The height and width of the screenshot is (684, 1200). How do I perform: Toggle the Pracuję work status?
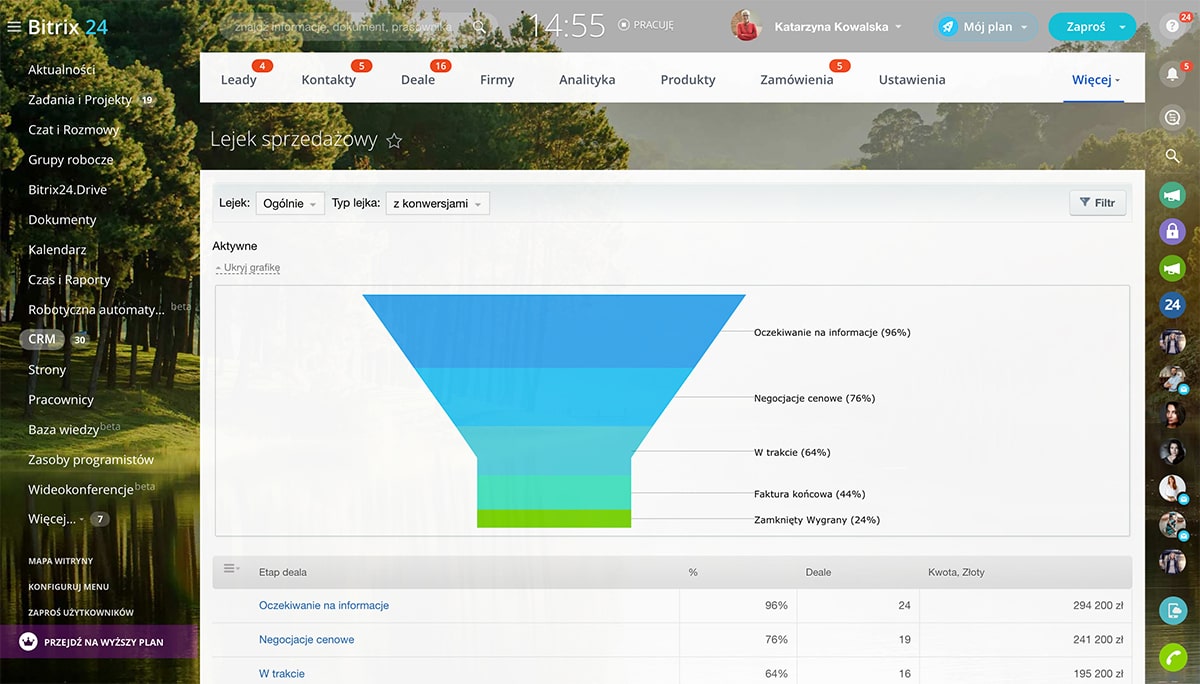pos(646,25)
